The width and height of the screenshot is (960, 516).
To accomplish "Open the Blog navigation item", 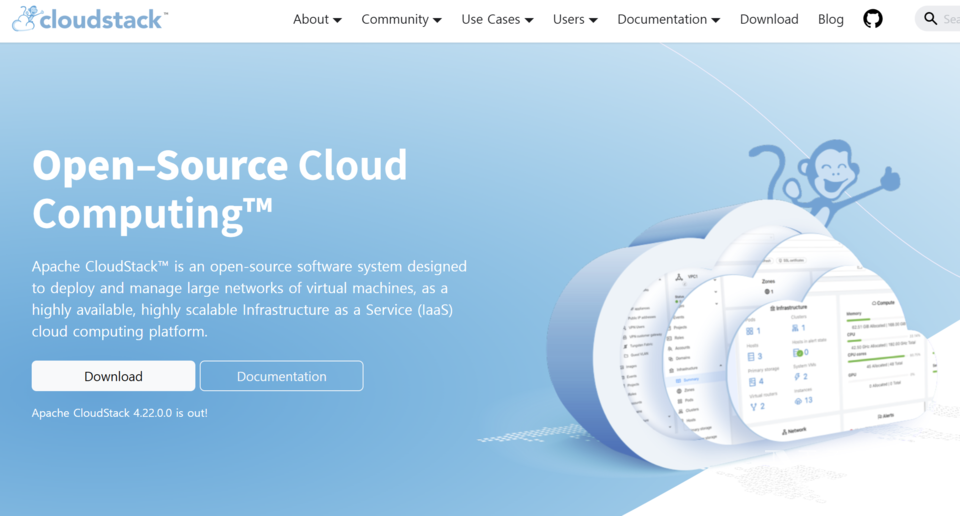I will (830, 19).
